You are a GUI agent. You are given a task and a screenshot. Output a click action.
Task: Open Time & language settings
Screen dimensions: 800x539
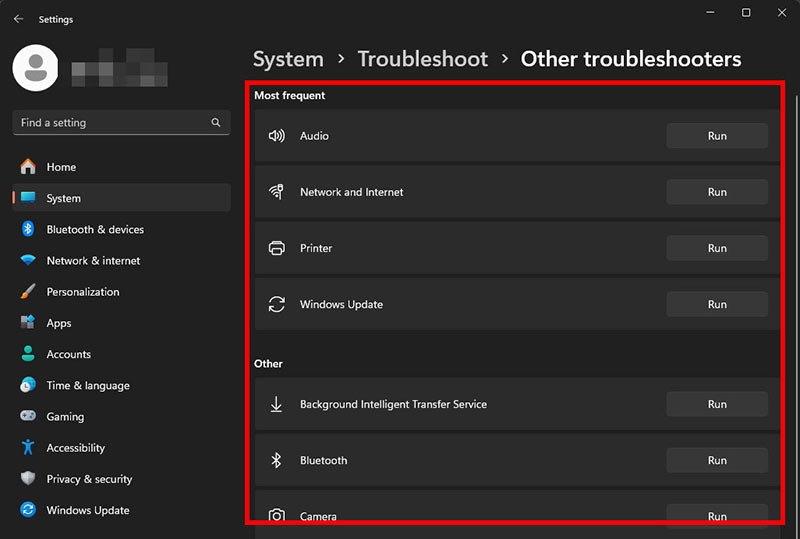[121, 385]
